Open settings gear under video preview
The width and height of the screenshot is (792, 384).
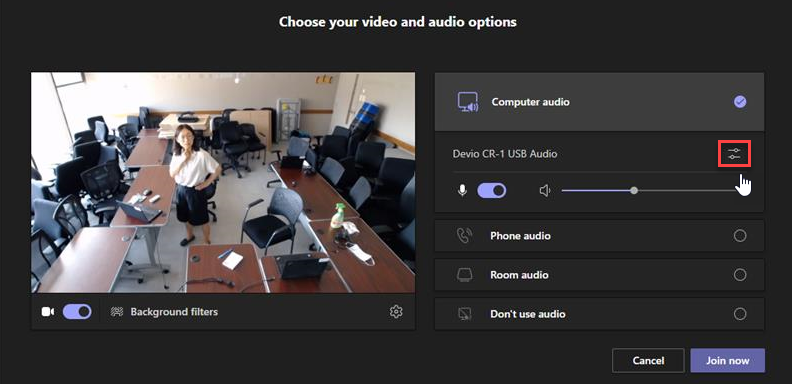pos(396,312)
